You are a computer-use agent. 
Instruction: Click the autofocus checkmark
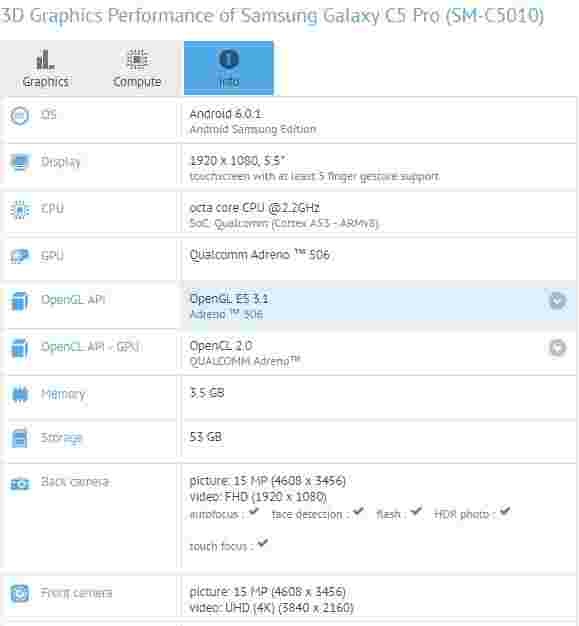[254, 511]
